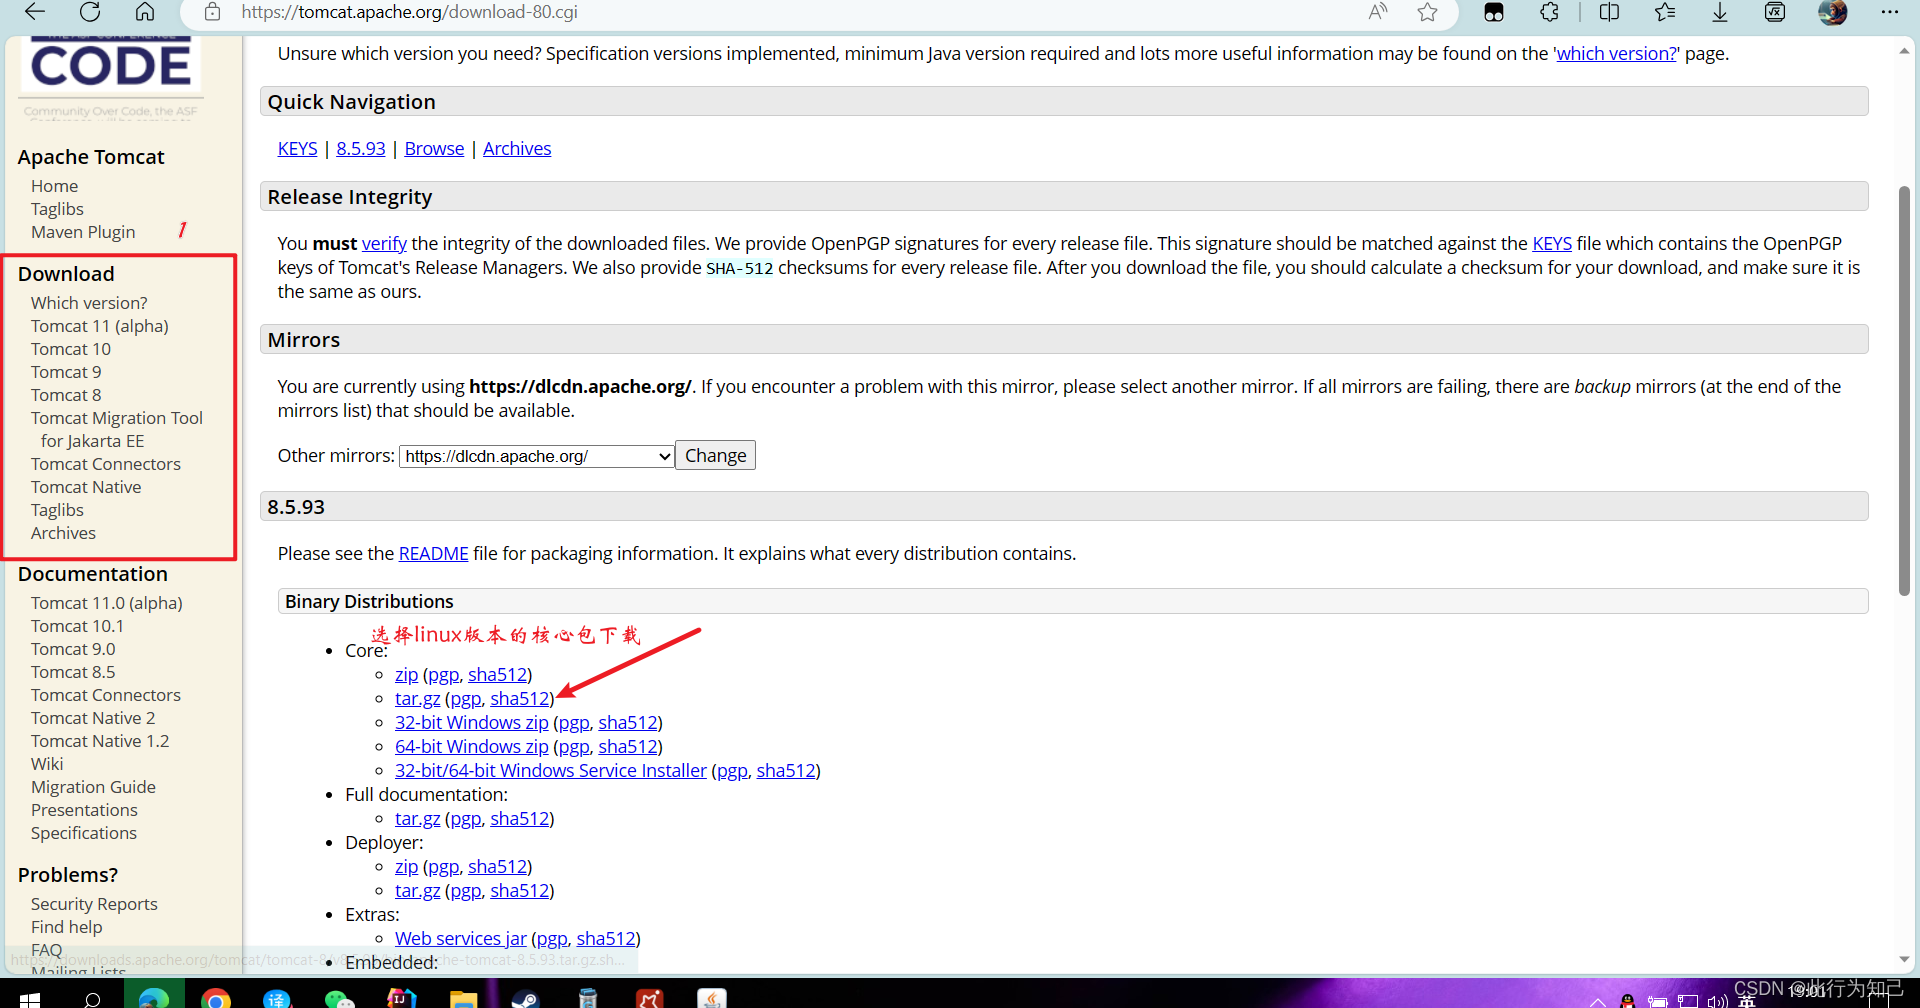Viewport: 1920px width, 1008px height.
Task: Click the site permissions lock icon
Action: click(x=212, y=13)
